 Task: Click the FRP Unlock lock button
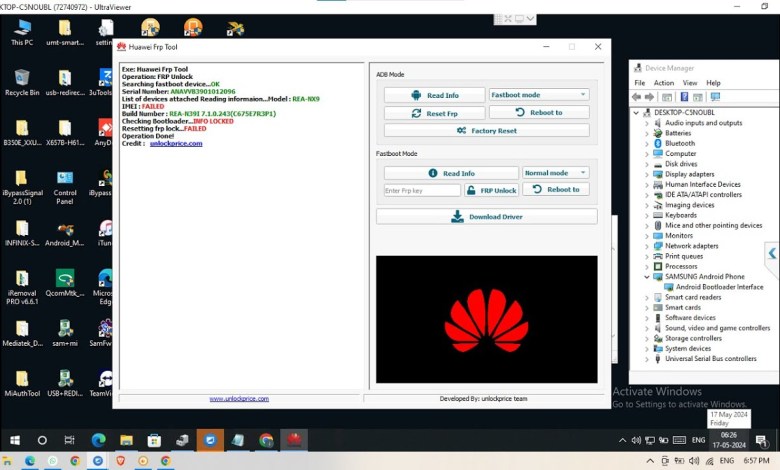point(491,190)
